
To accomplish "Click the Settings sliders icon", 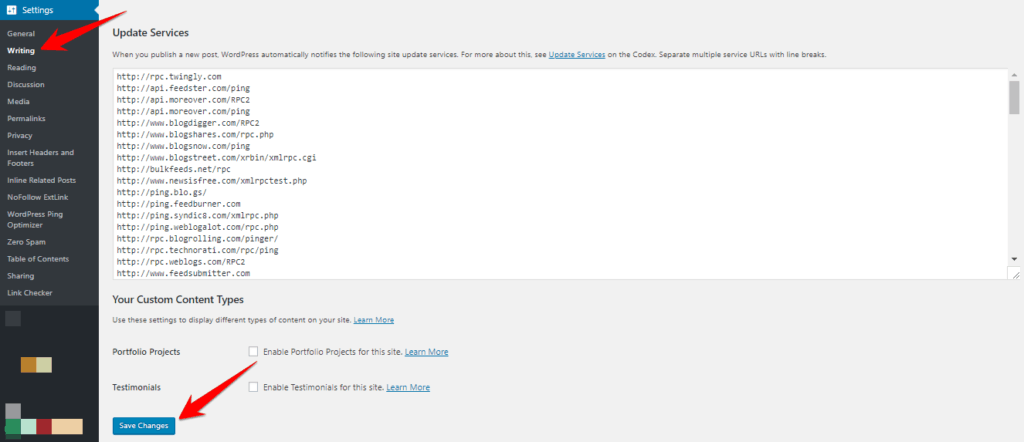I will click(x=11, y=10).
